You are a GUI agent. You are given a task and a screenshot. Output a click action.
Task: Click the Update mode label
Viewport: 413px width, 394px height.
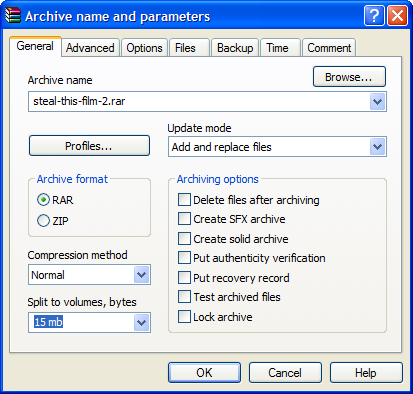click(199, 128)
